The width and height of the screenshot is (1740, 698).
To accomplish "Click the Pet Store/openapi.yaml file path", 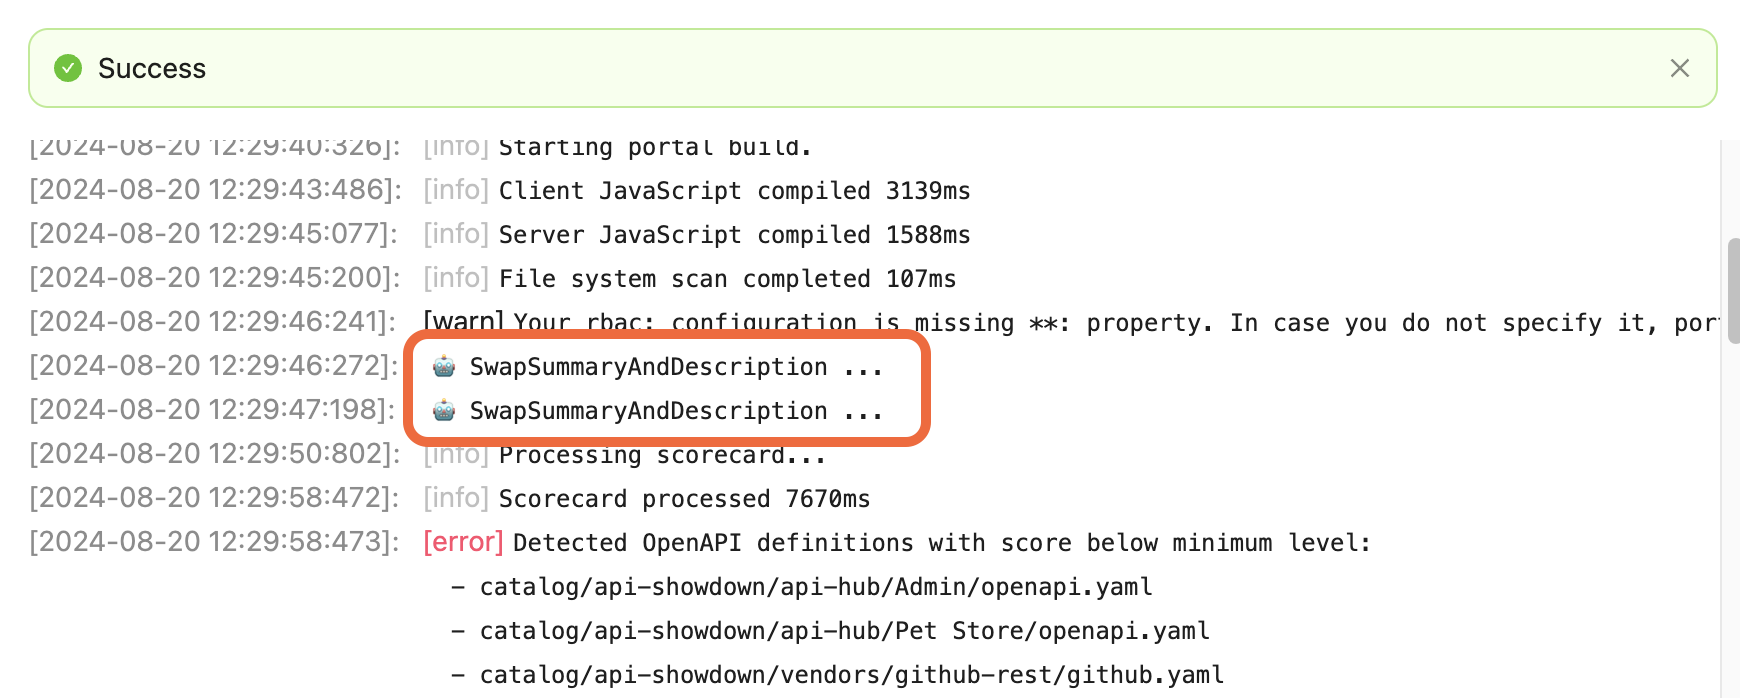I will pos(845,630).
